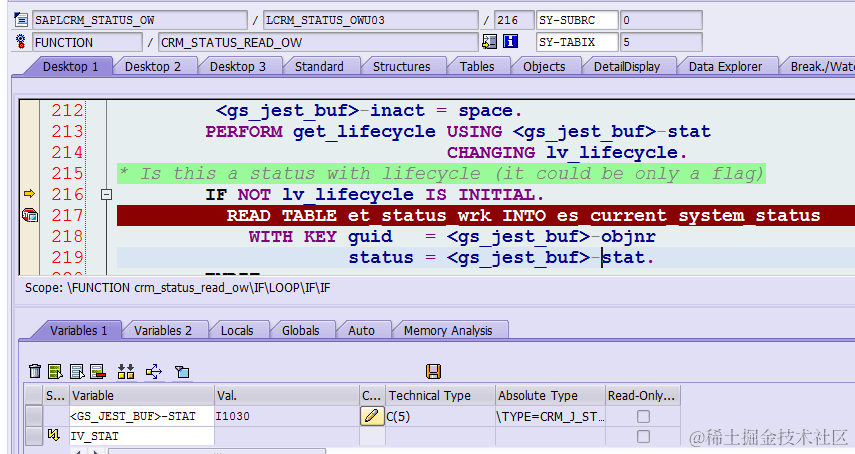Click the services icon after the arrow cross icon

[182, 372]
